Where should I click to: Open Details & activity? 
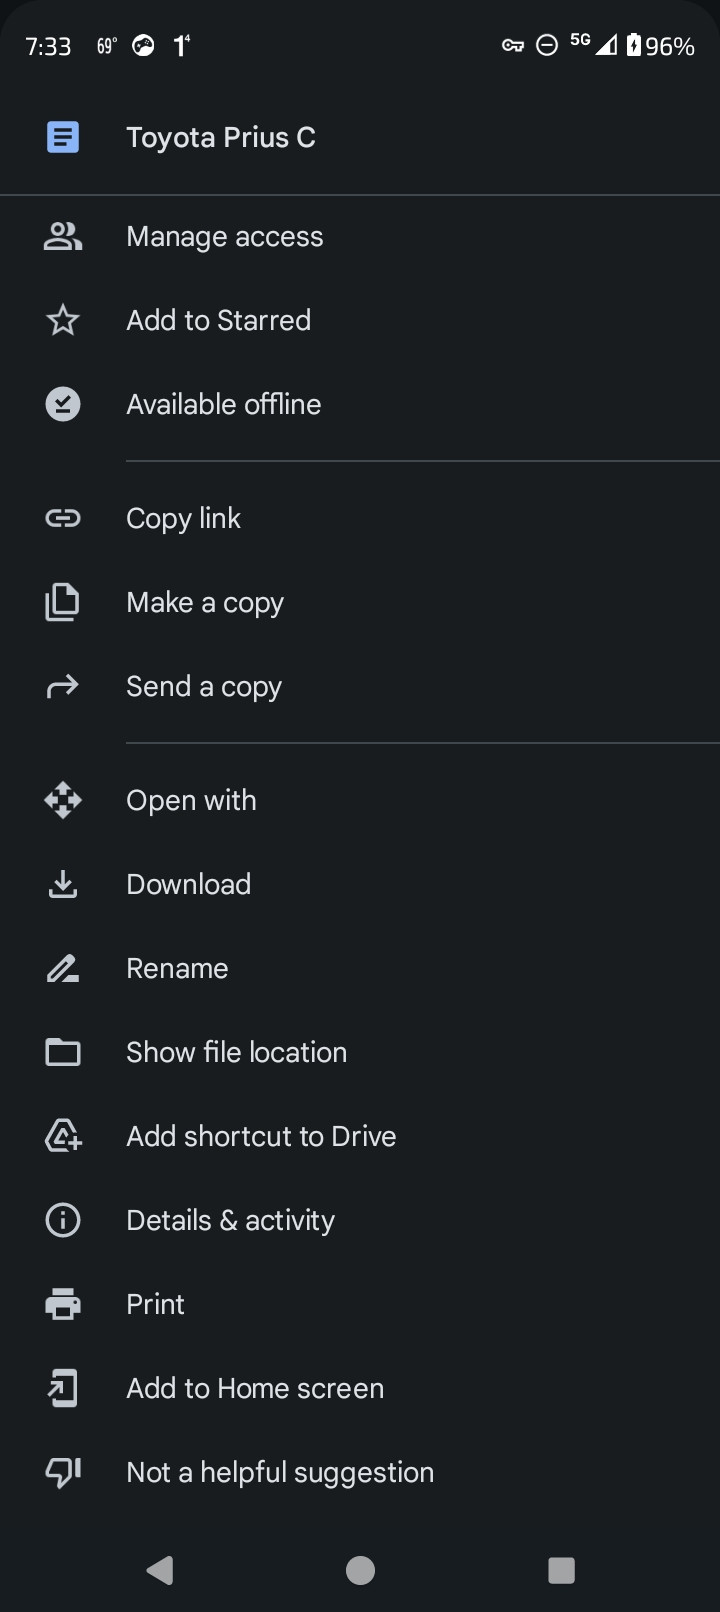[x=360, y=1220]
